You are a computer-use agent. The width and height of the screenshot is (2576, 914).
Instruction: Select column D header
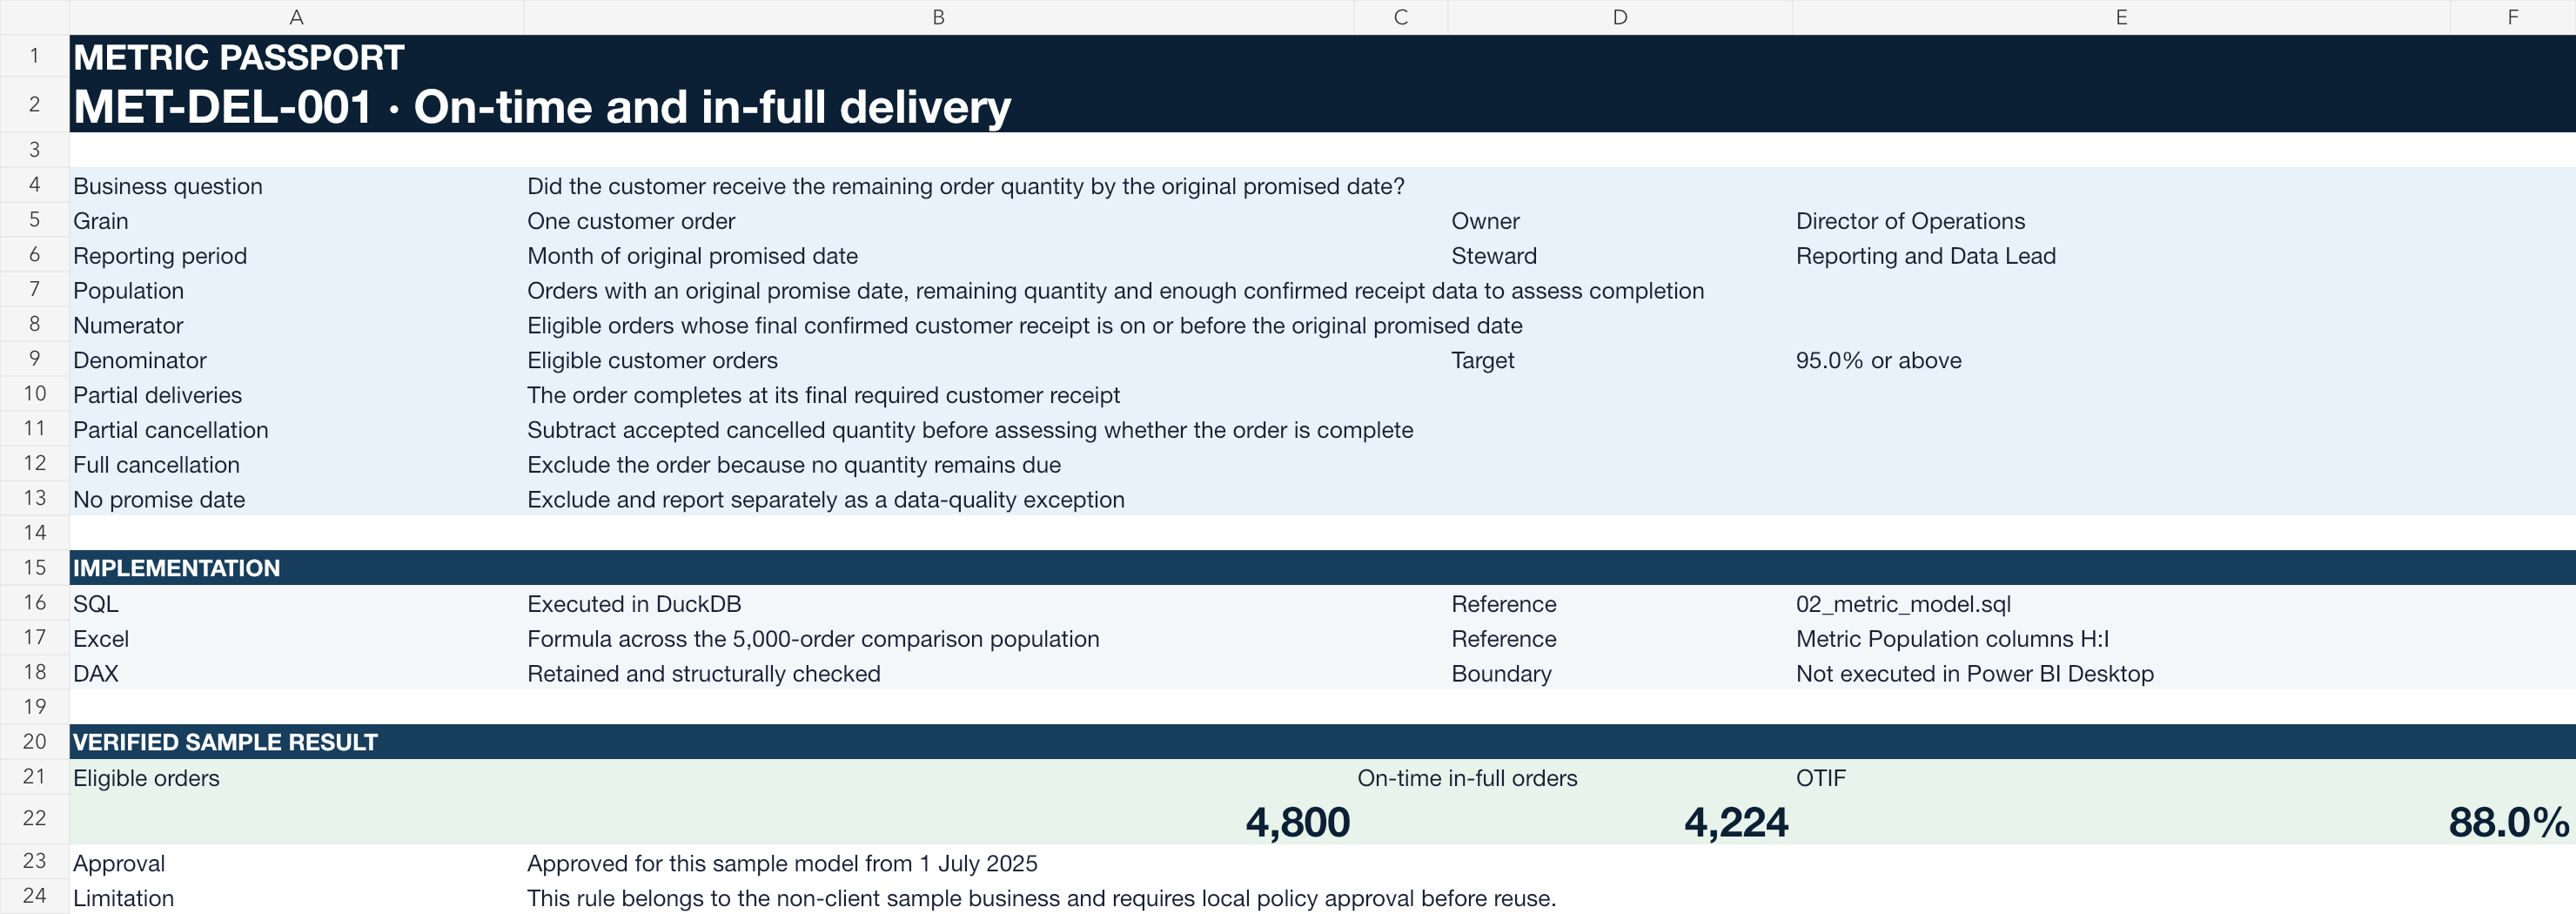pyautogui.click(x=1619, y=17)
